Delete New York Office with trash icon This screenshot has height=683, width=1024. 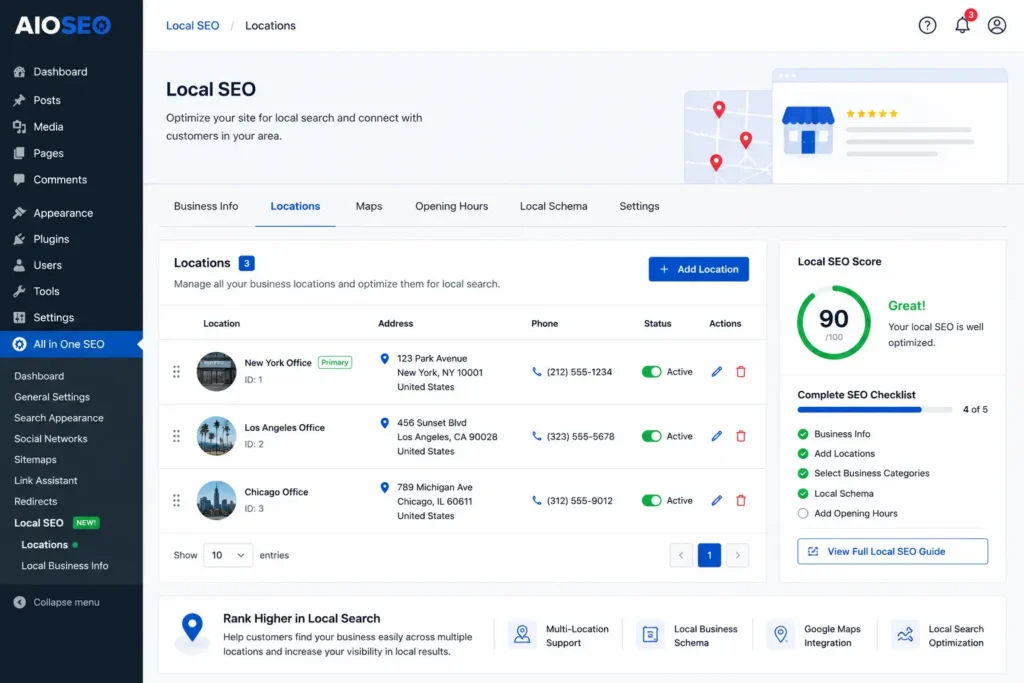(741, 372)
